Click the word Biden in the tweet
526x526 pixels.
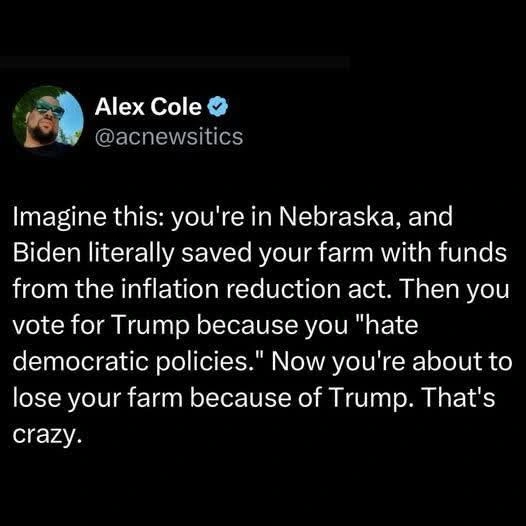click(x=47, y=253)
